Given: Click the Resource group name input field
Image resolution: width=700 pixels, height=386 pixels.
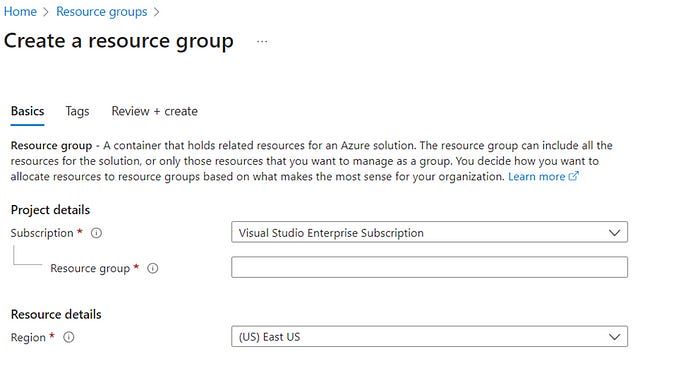Looking at the screenshot, I should click(x=429, y=267).
